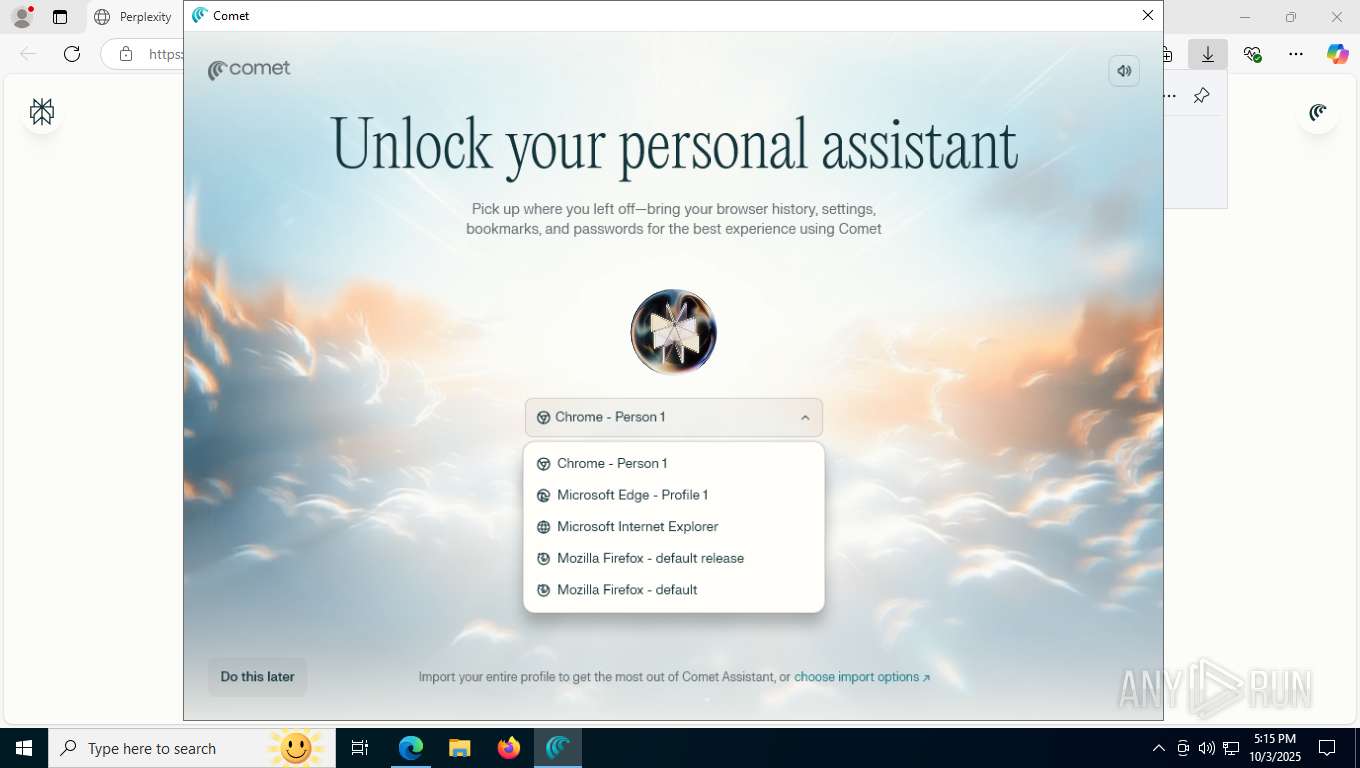Click the circular Perplexity avatar image
This screenshot has width=1360, height=768.
pyautogui.click(x=673, y=332)
